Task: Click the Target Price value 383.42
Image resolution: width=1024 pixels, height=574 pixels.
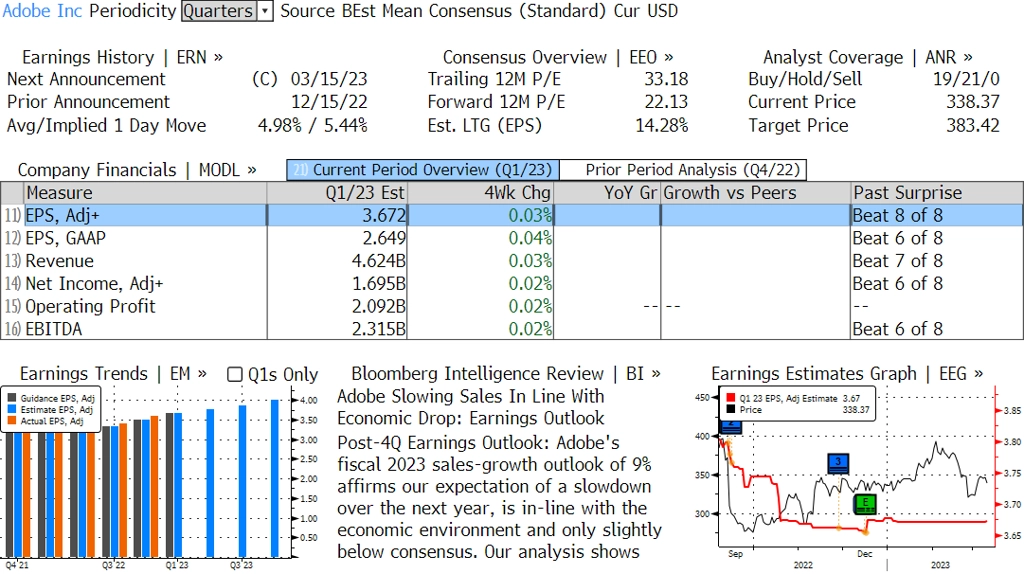Action: 973,125
